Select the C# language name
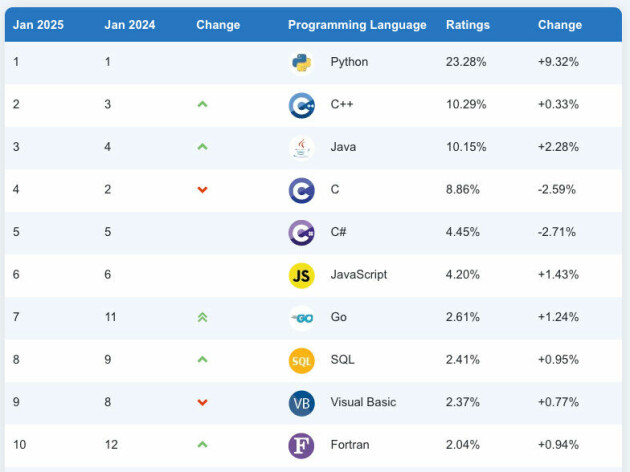 coord(338,232)
